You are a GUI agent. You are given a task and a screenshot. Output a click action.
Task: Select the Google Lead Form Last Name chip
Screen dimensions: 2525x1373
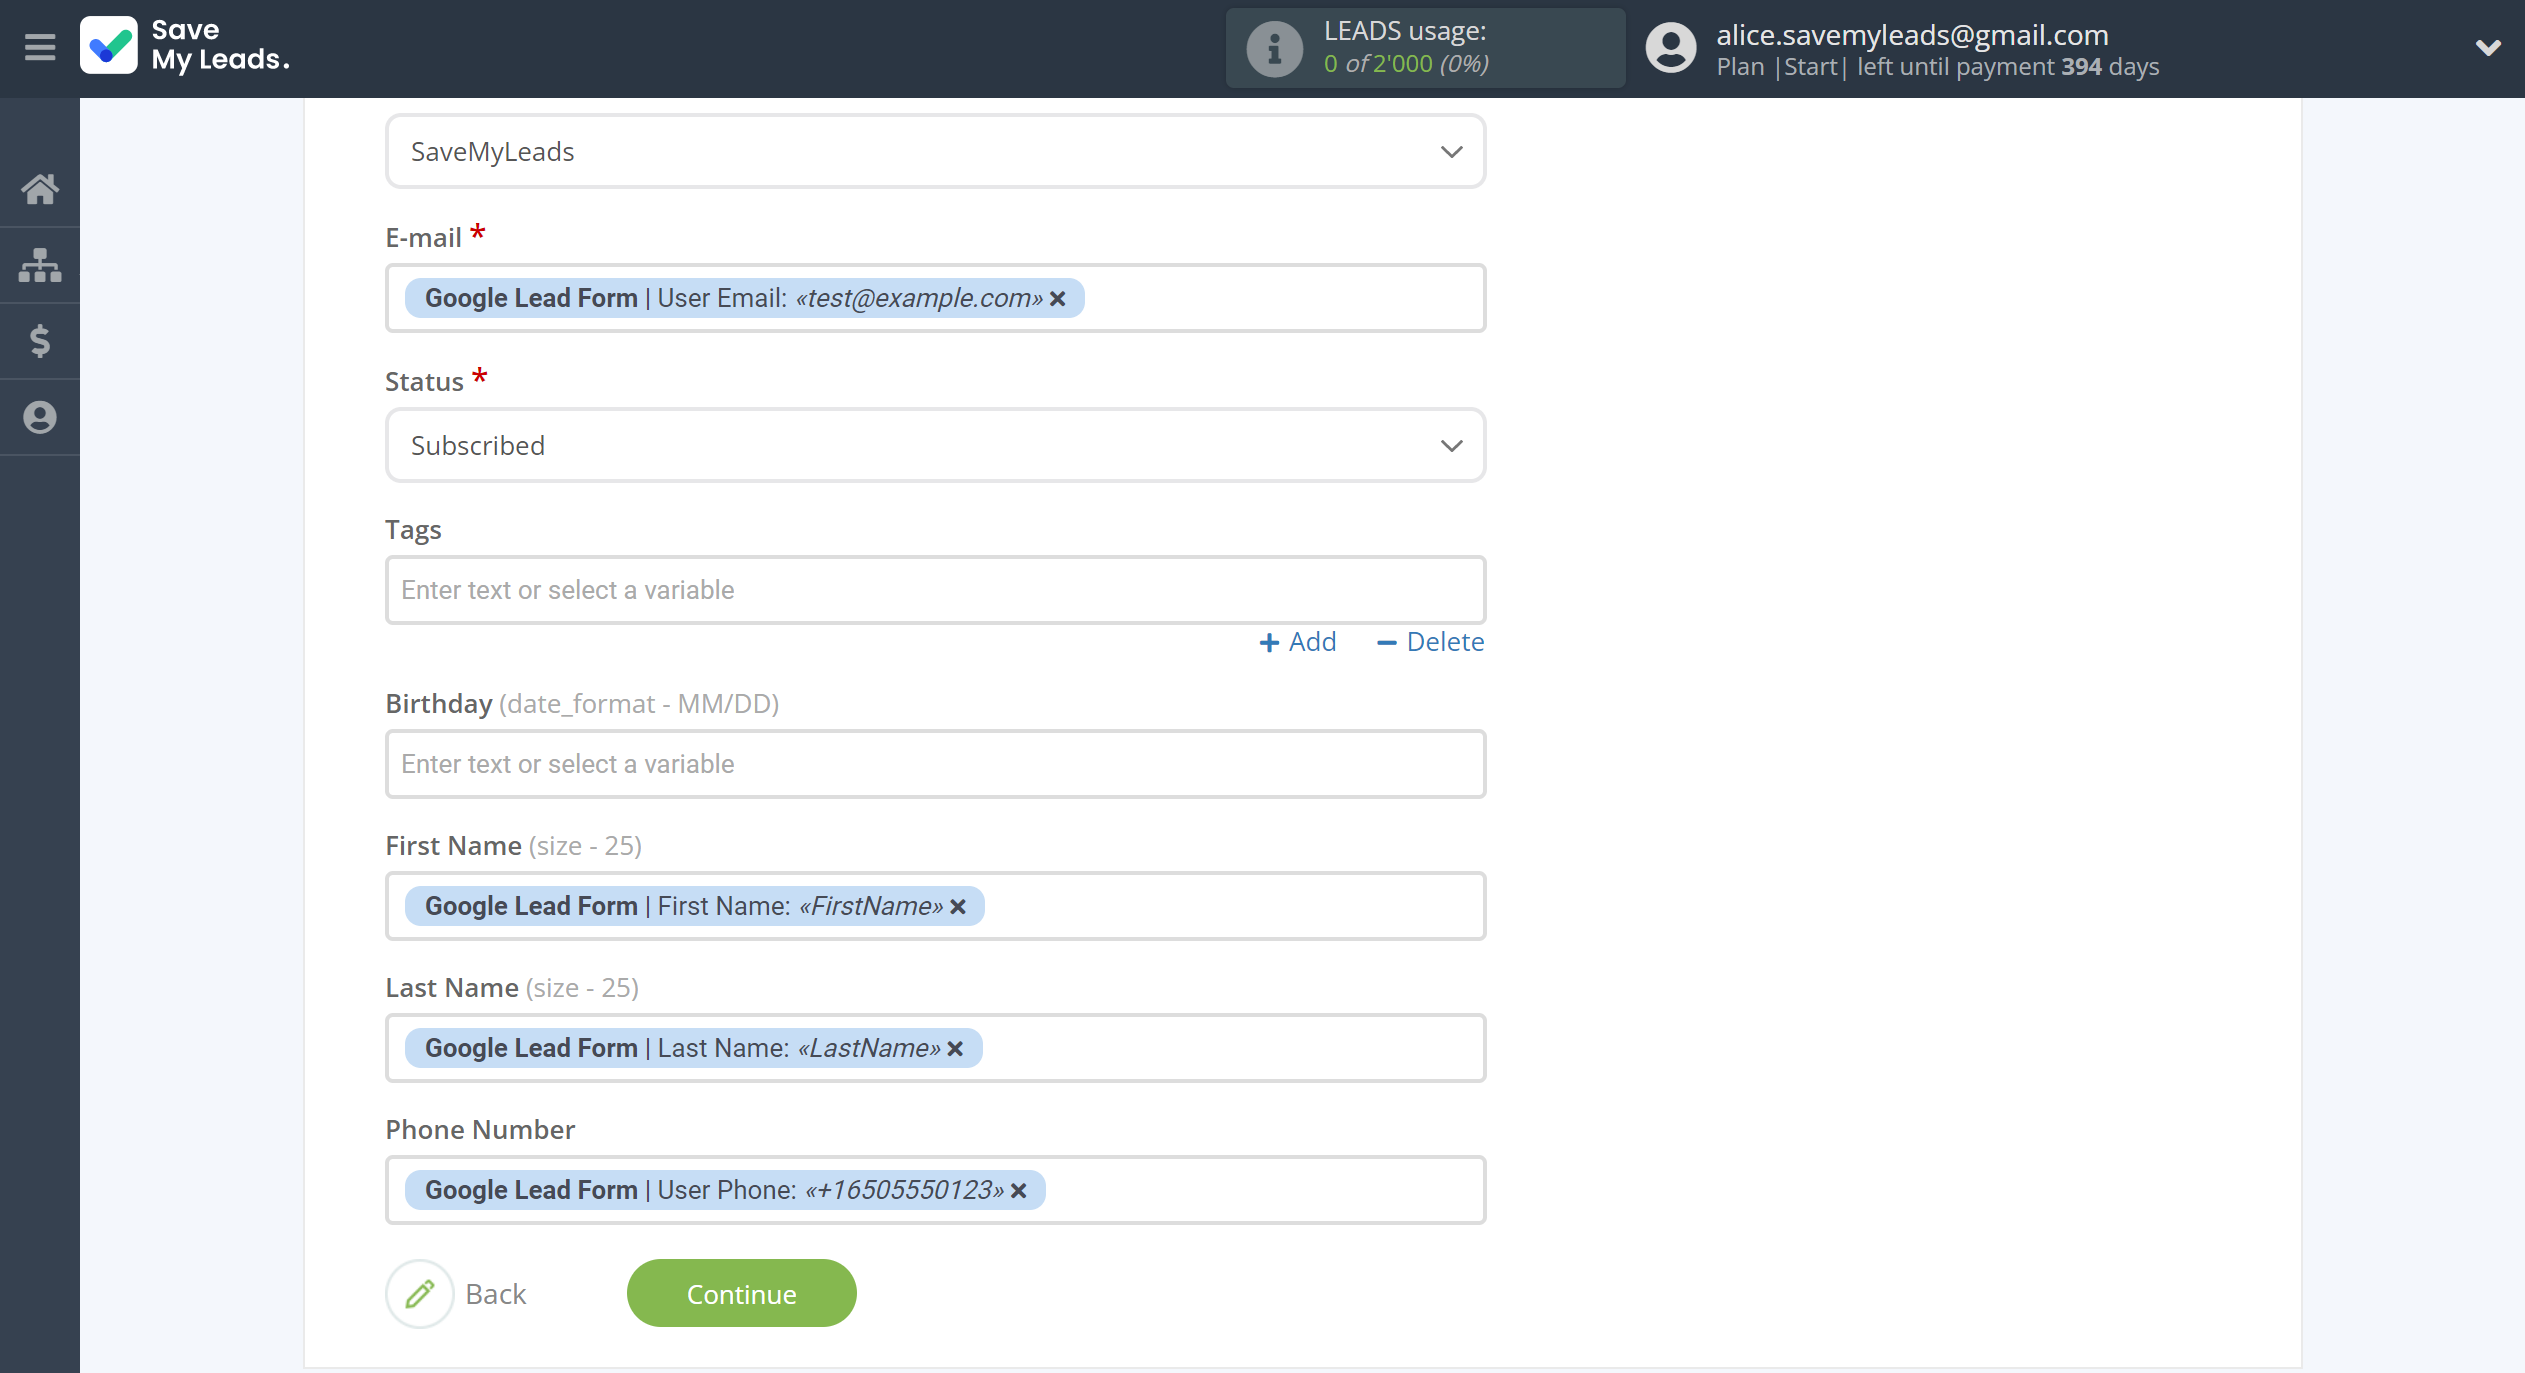tap(693, 1048)
